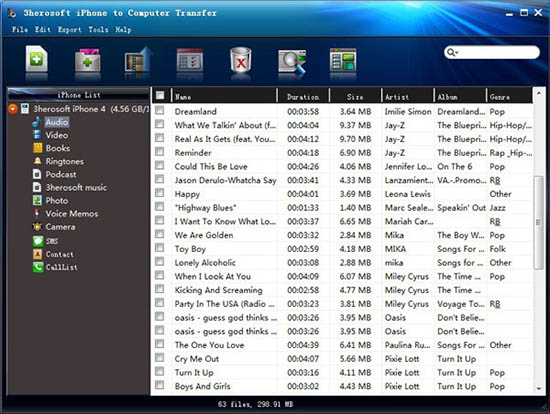The width and height of the screenshot is (550, 414).
Task: Check the Reminder song checkbox
Action: (x=160, y=152)
